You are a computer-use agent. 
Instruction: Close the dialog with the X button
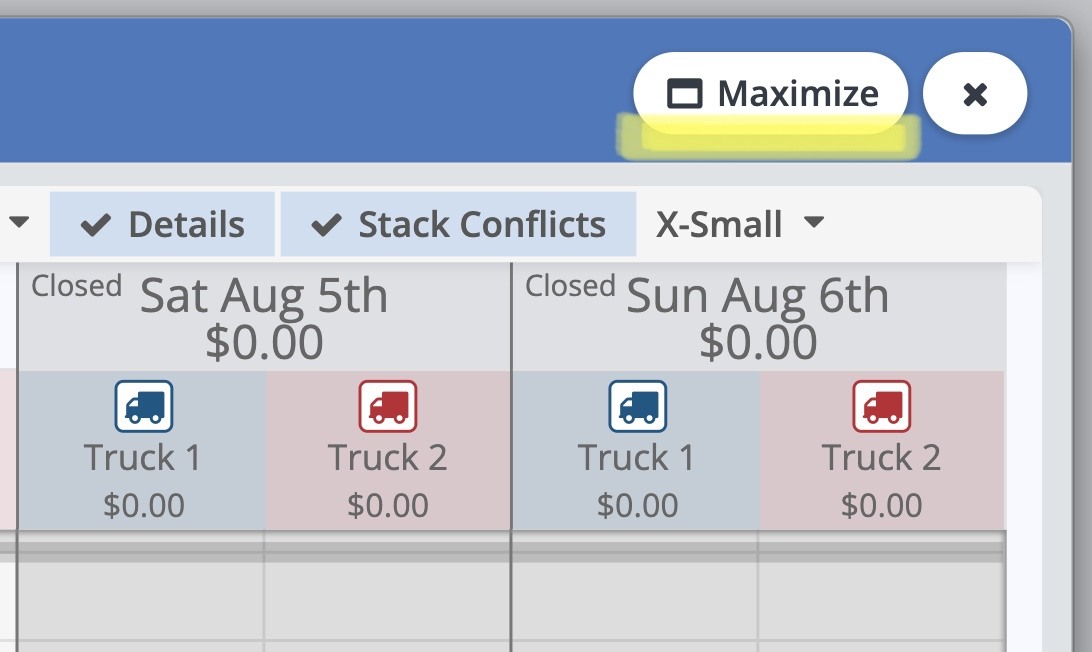tap(975, 94)
